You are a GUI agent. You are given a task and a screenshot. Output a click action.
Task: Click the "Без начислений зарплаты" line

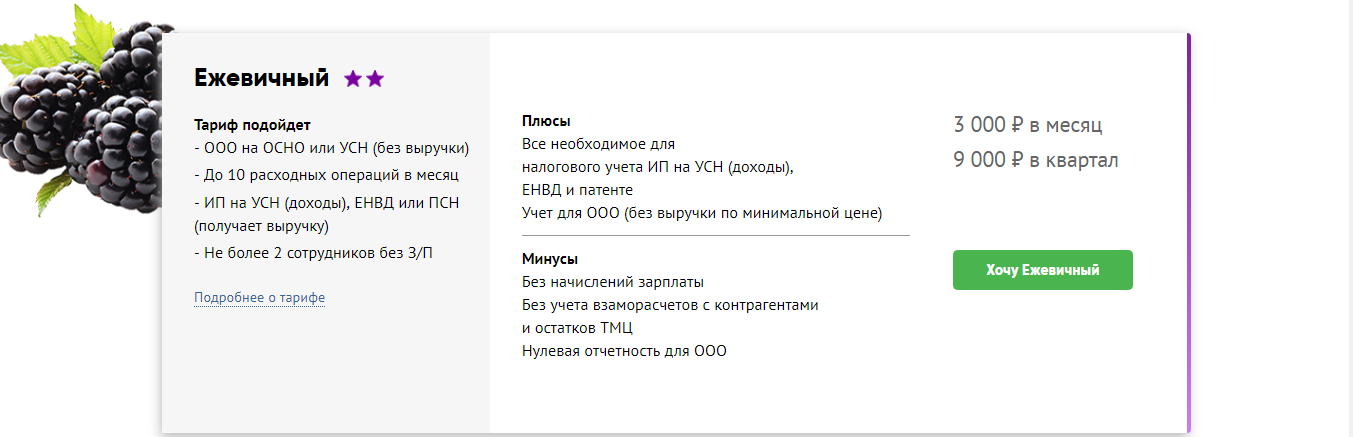[610, 282]
